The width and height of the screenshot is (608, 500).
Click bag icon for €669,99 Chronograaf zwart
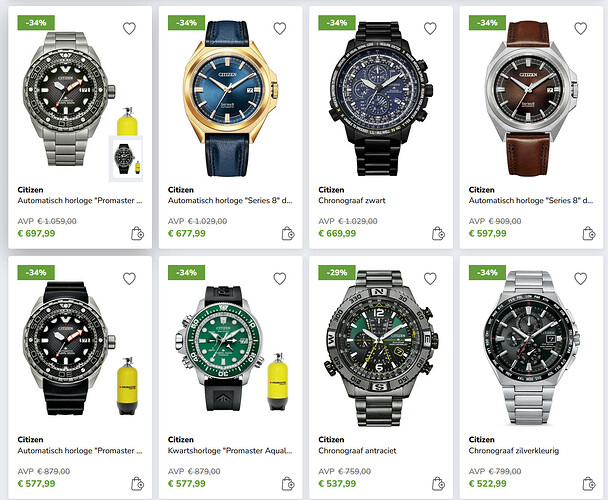coord(438,234)
